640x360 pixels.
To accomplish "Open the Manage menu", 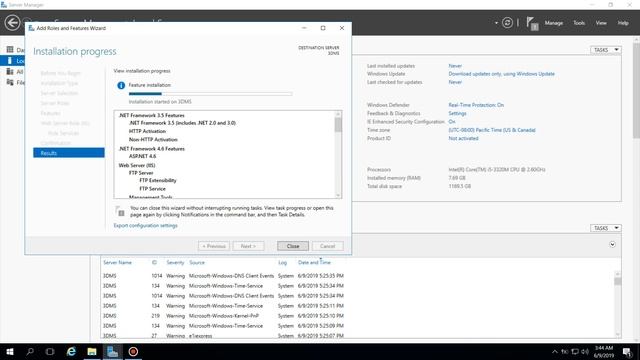I will pos(553,23).
